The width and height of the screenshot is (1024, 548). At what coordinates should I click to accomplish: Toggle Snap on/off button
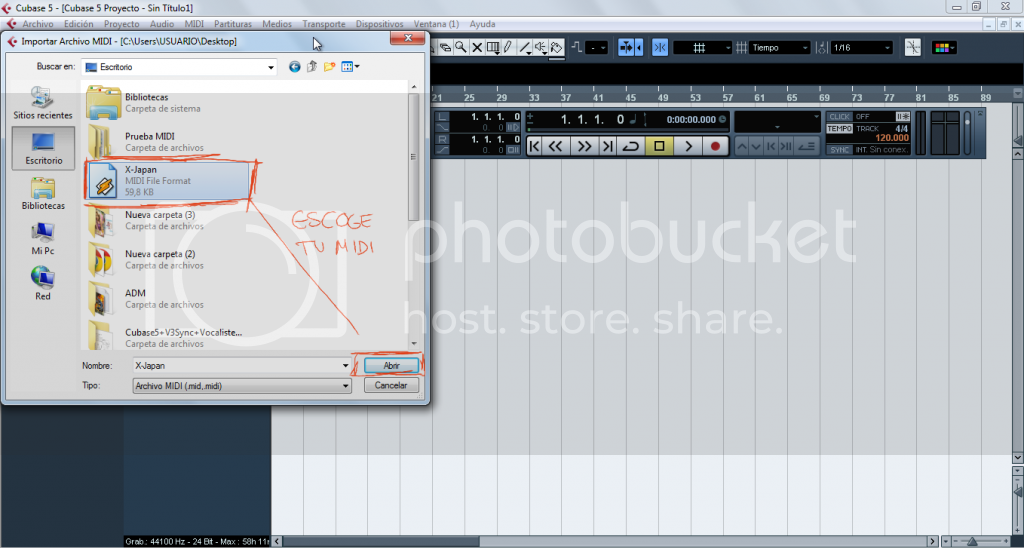click(x=660, y=48)
